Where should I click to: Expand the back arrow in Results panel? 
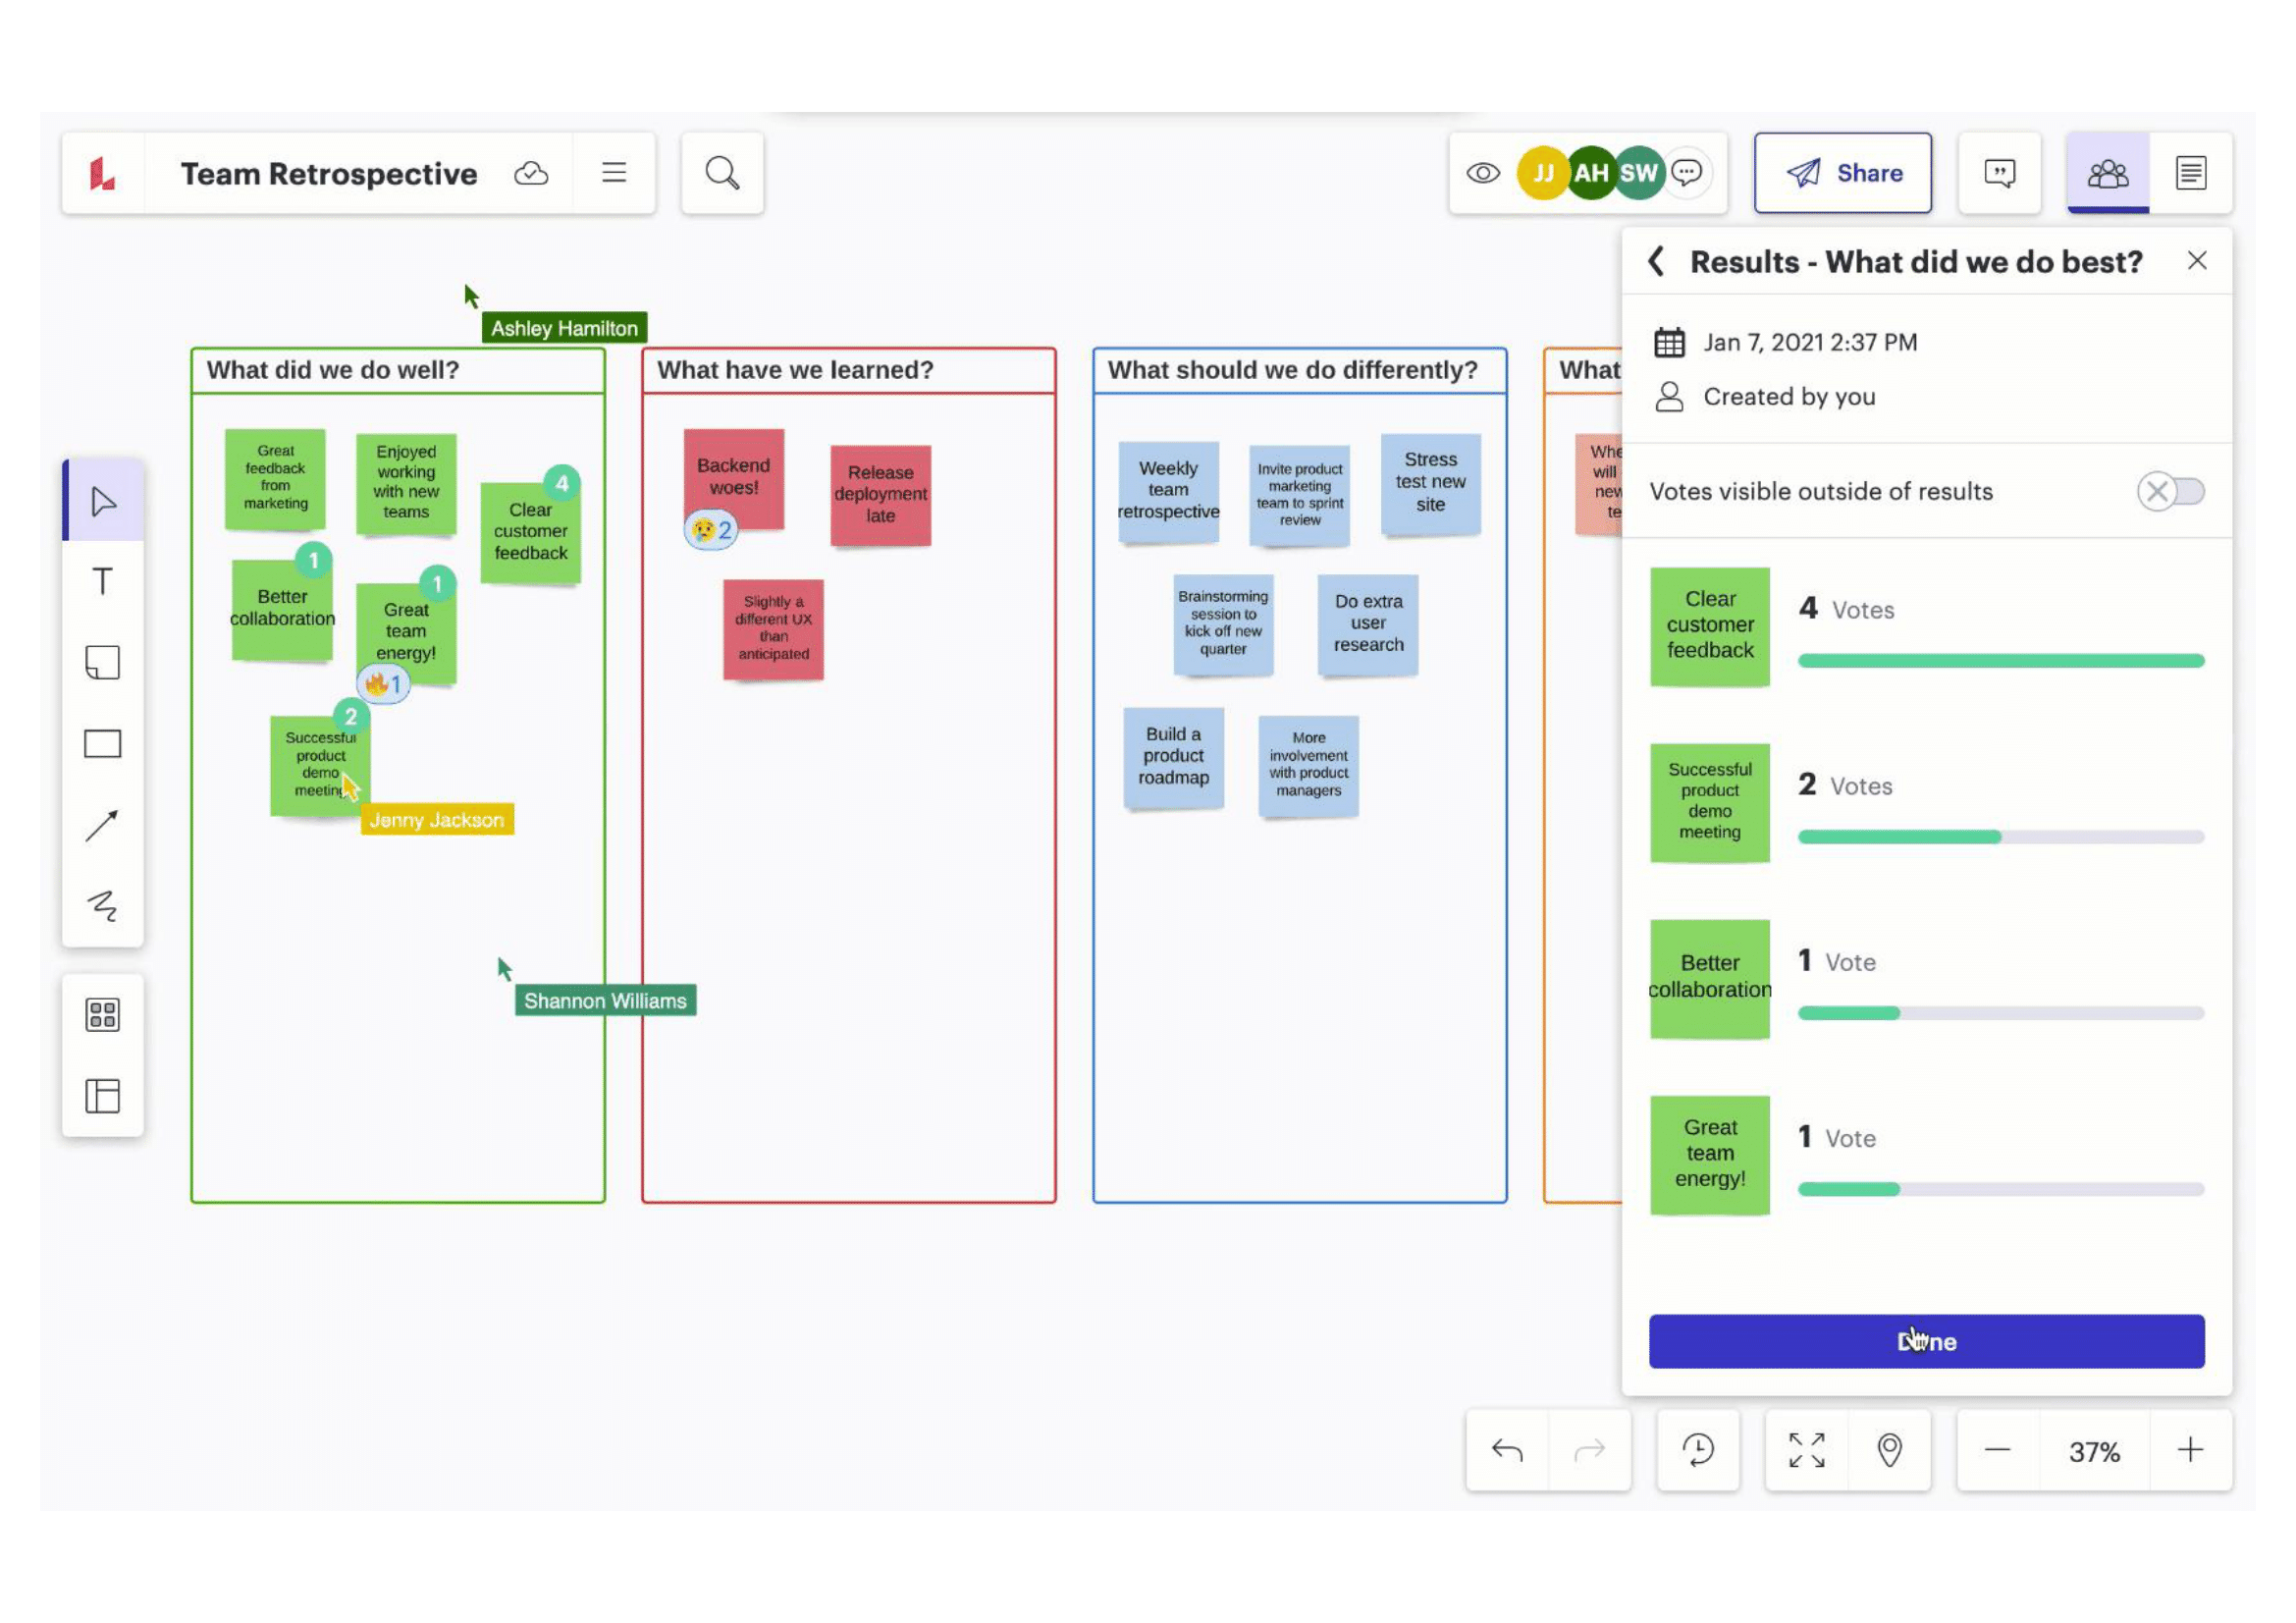tap(1655, 260)
